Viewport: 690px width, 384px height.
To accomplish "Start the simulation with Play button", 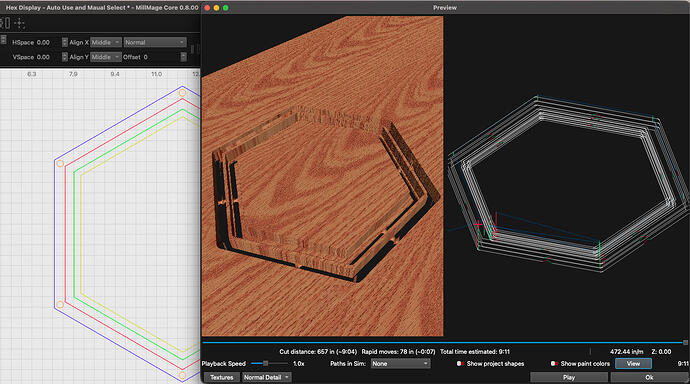I will [569, 377].
